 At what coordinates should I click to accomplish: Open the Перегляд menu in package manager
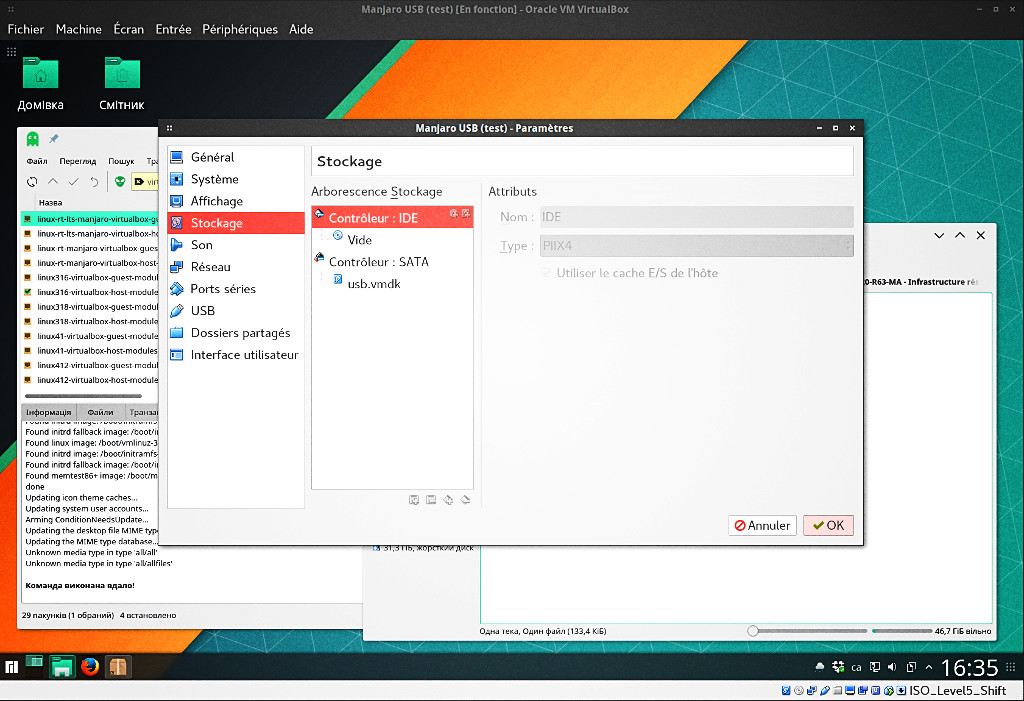click(x=78, y=161)
